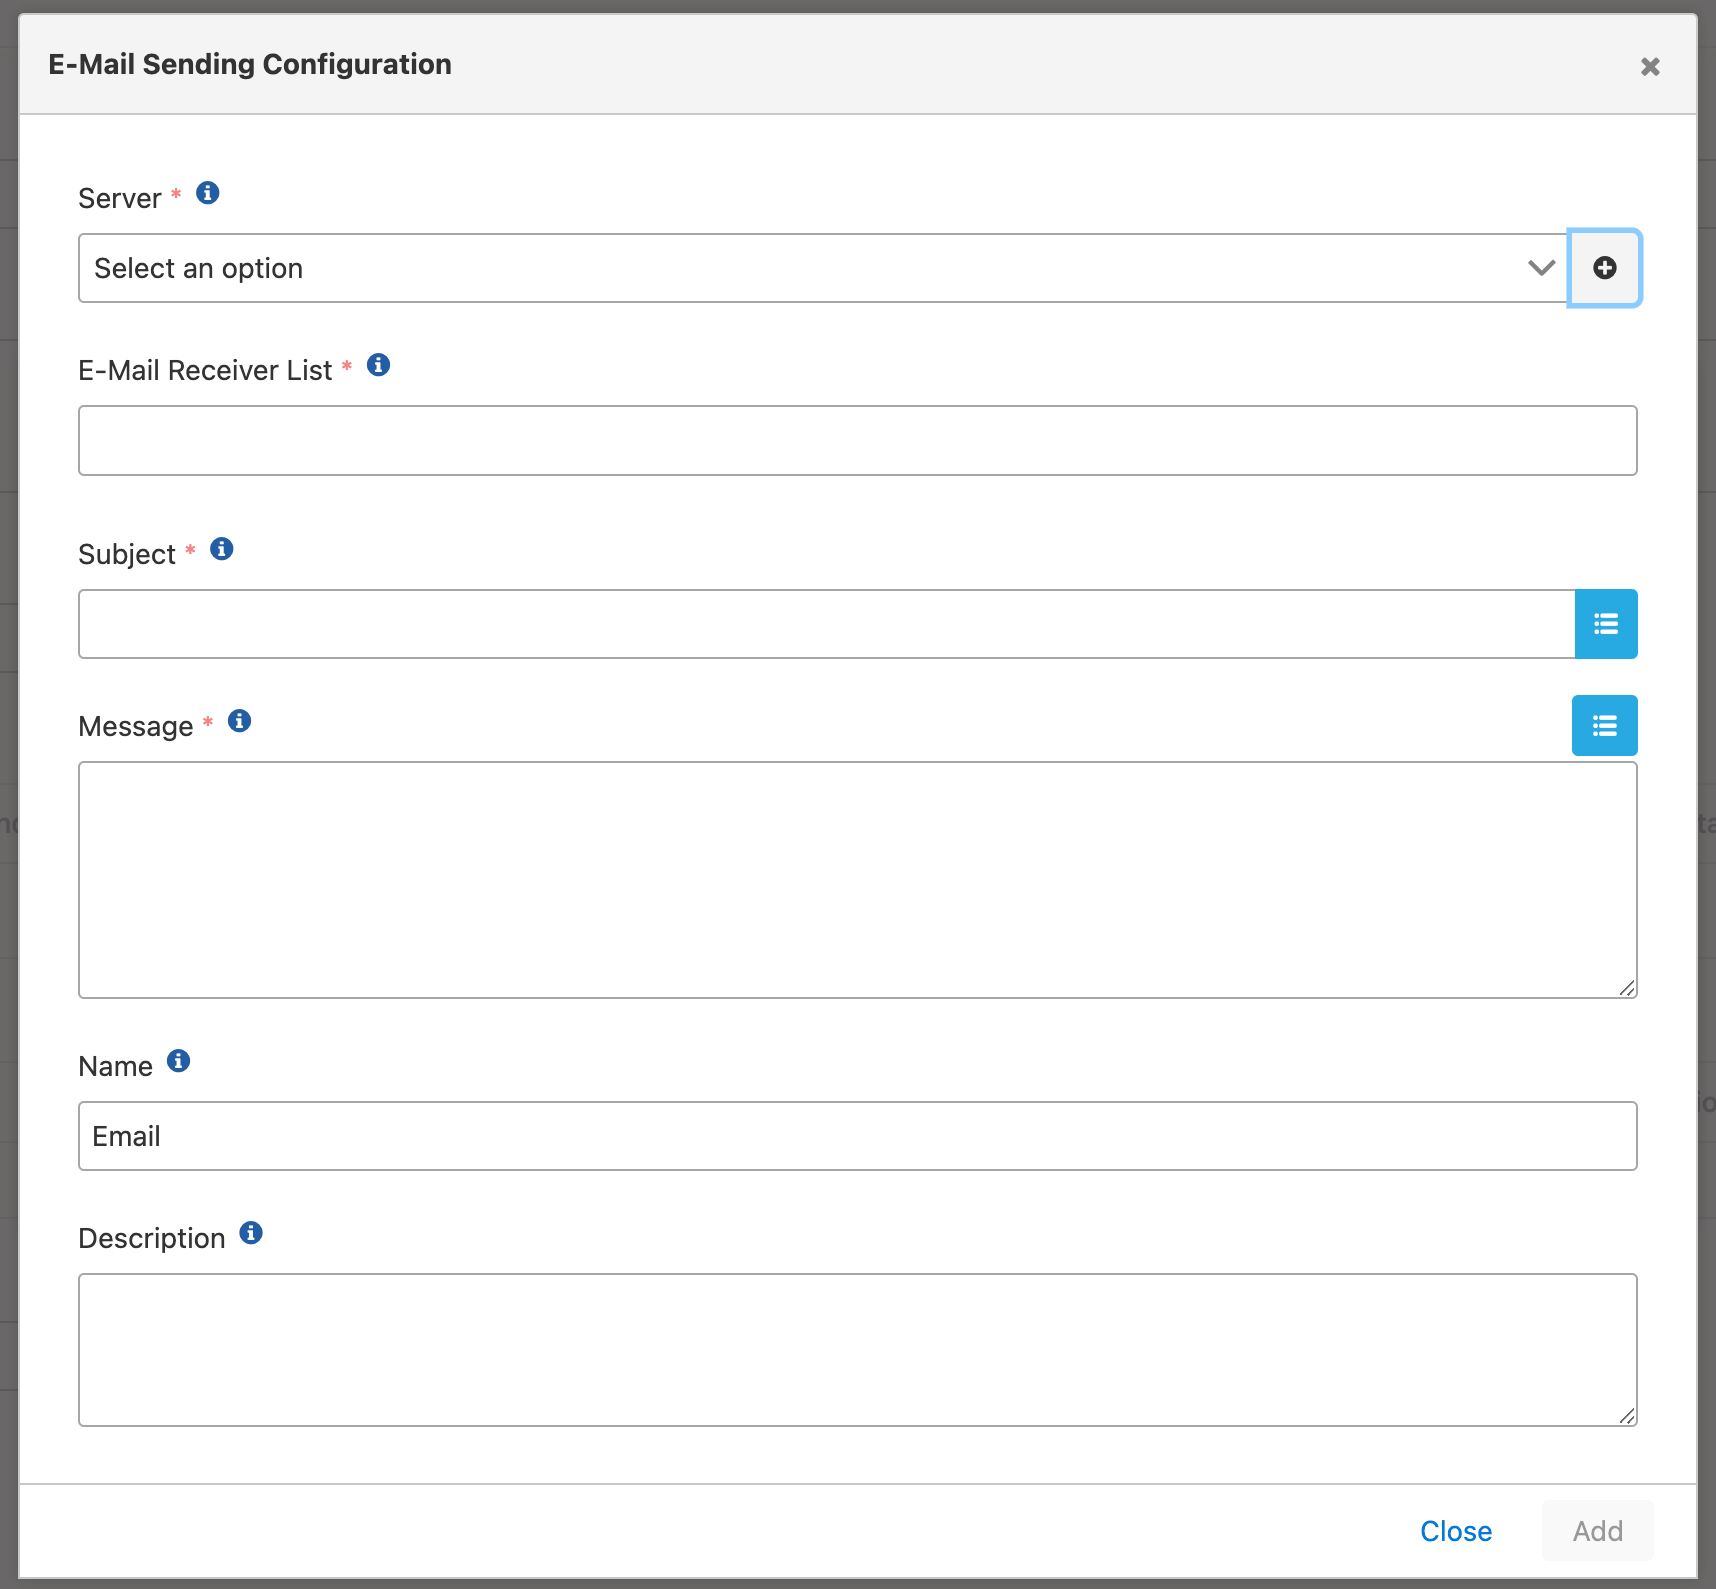Viewport: 1716px width, 1589px height.
Task: Click the Message textarea resize handle
Action: (1628, 988)
